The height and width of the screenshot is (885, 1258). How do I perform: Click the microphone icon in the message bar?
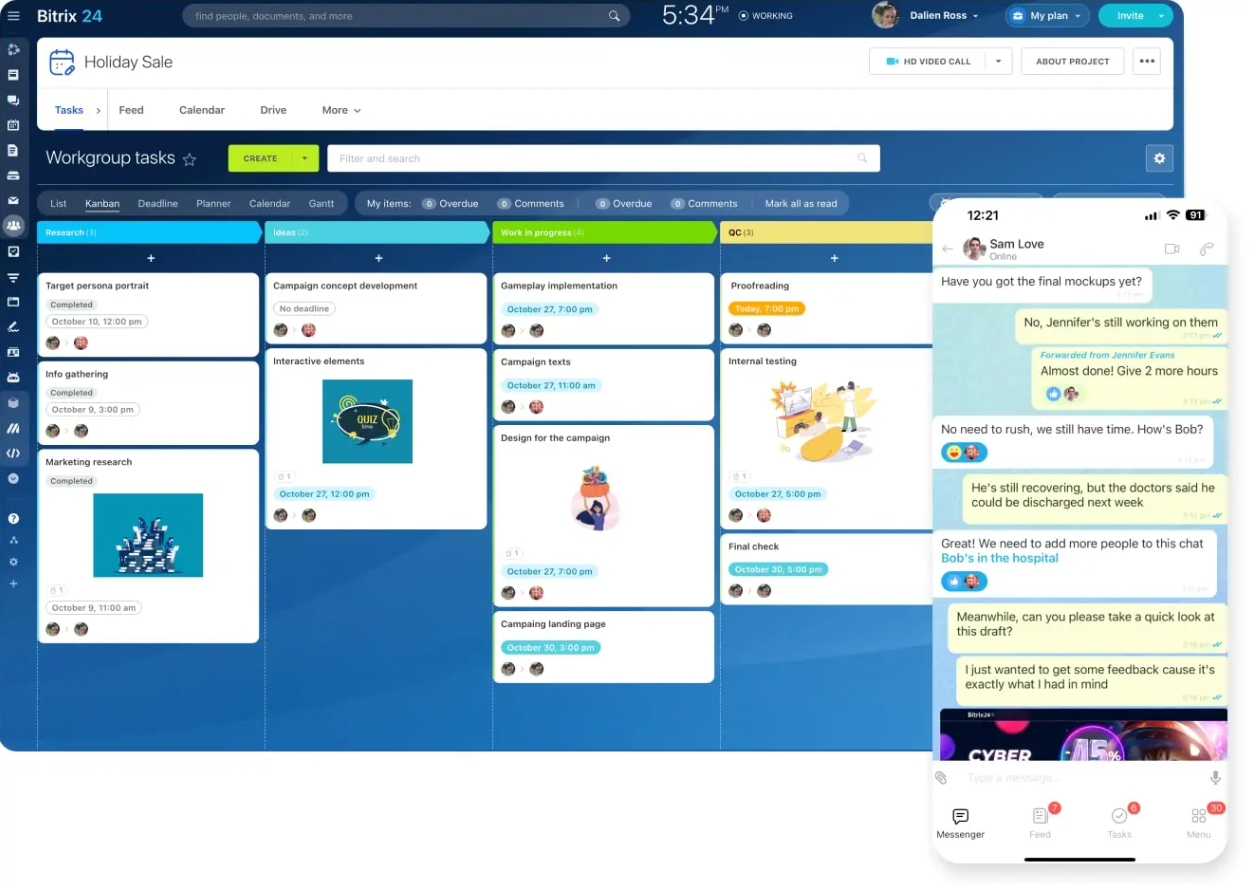[1215, 777]
